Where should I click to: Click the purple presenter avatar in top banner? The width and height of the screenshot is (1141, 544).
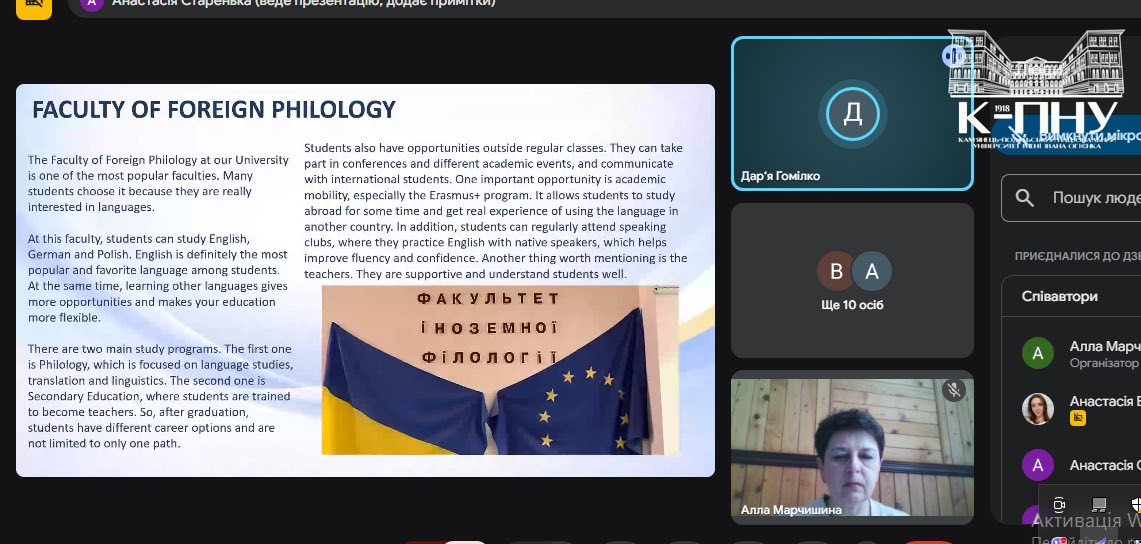tap(92, 4)
